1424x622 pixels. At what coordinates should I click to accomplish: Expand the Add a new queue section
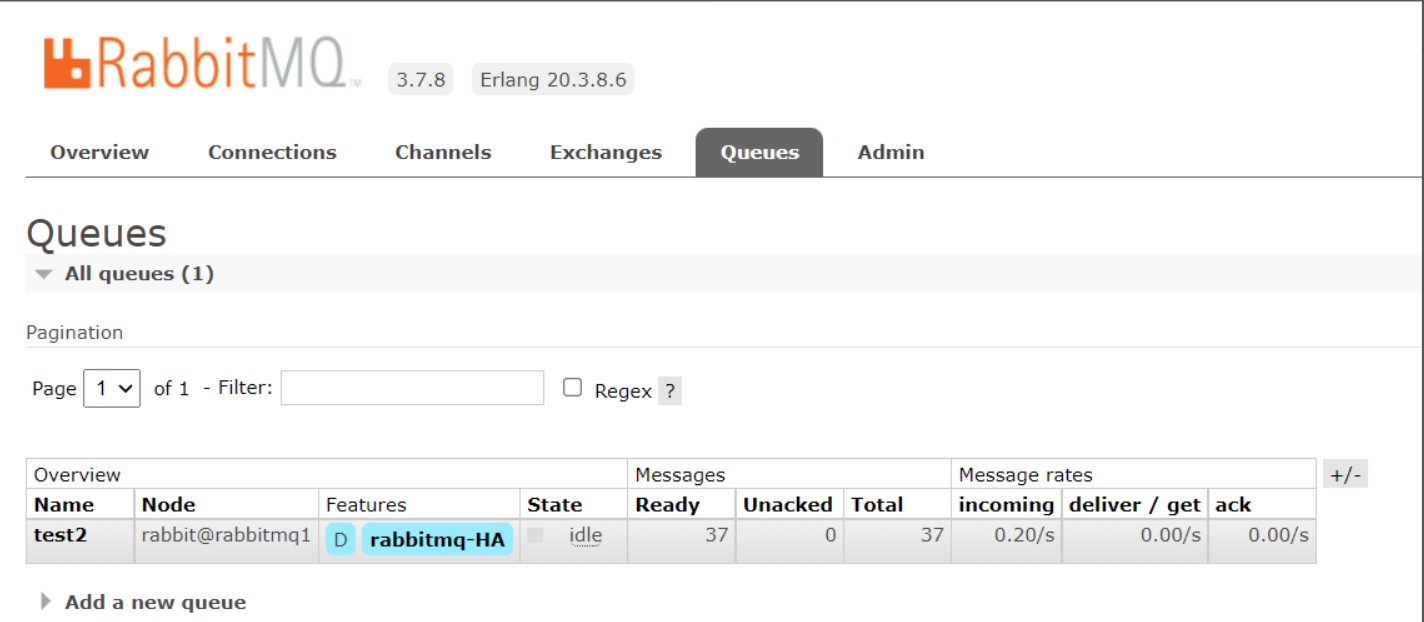(142, 602)
